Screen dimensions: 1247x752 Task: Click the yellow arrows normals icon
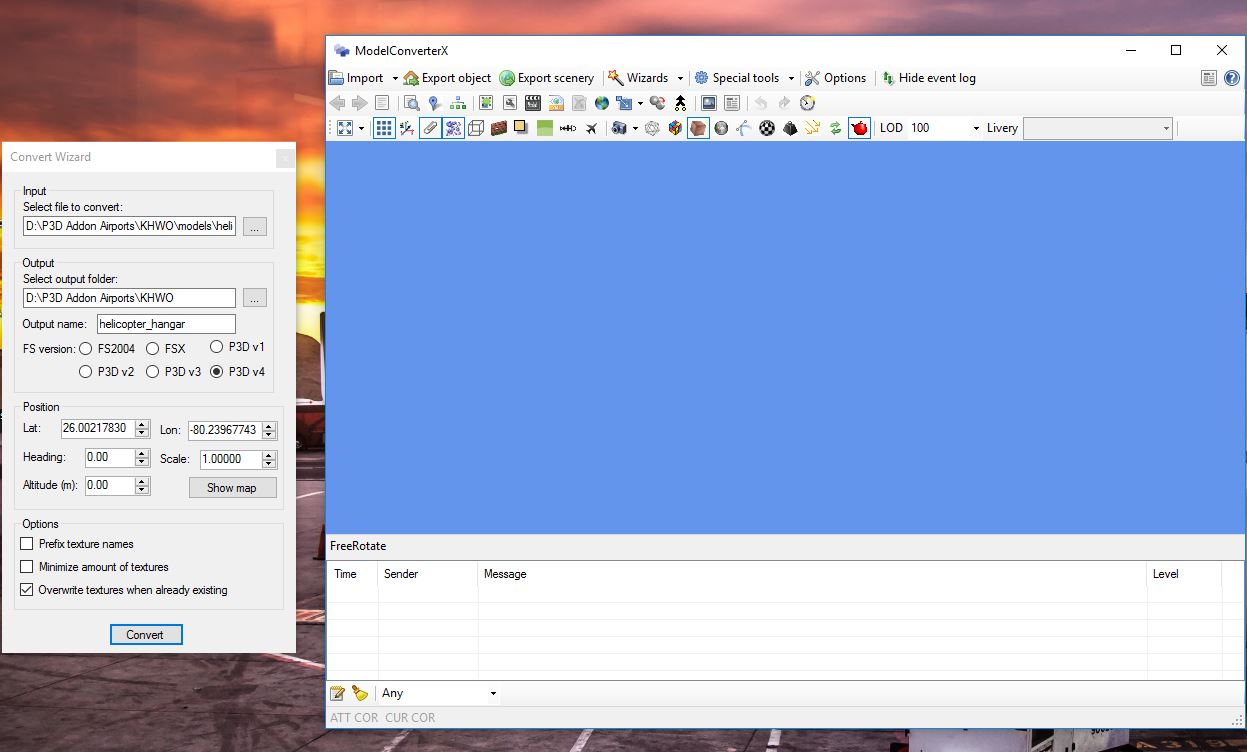(813, 128)
